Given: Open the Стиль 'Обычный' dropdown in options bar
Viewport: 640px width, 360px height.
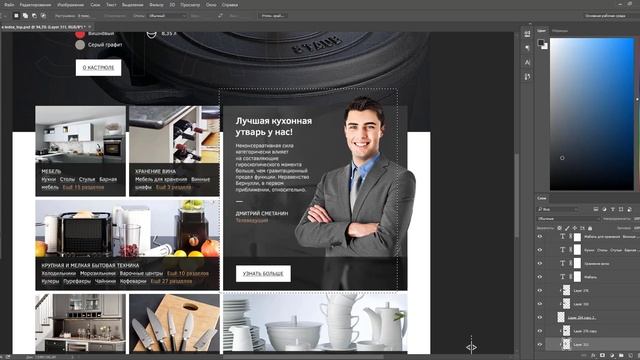Looking at the screenshot, I should point(167,16).
